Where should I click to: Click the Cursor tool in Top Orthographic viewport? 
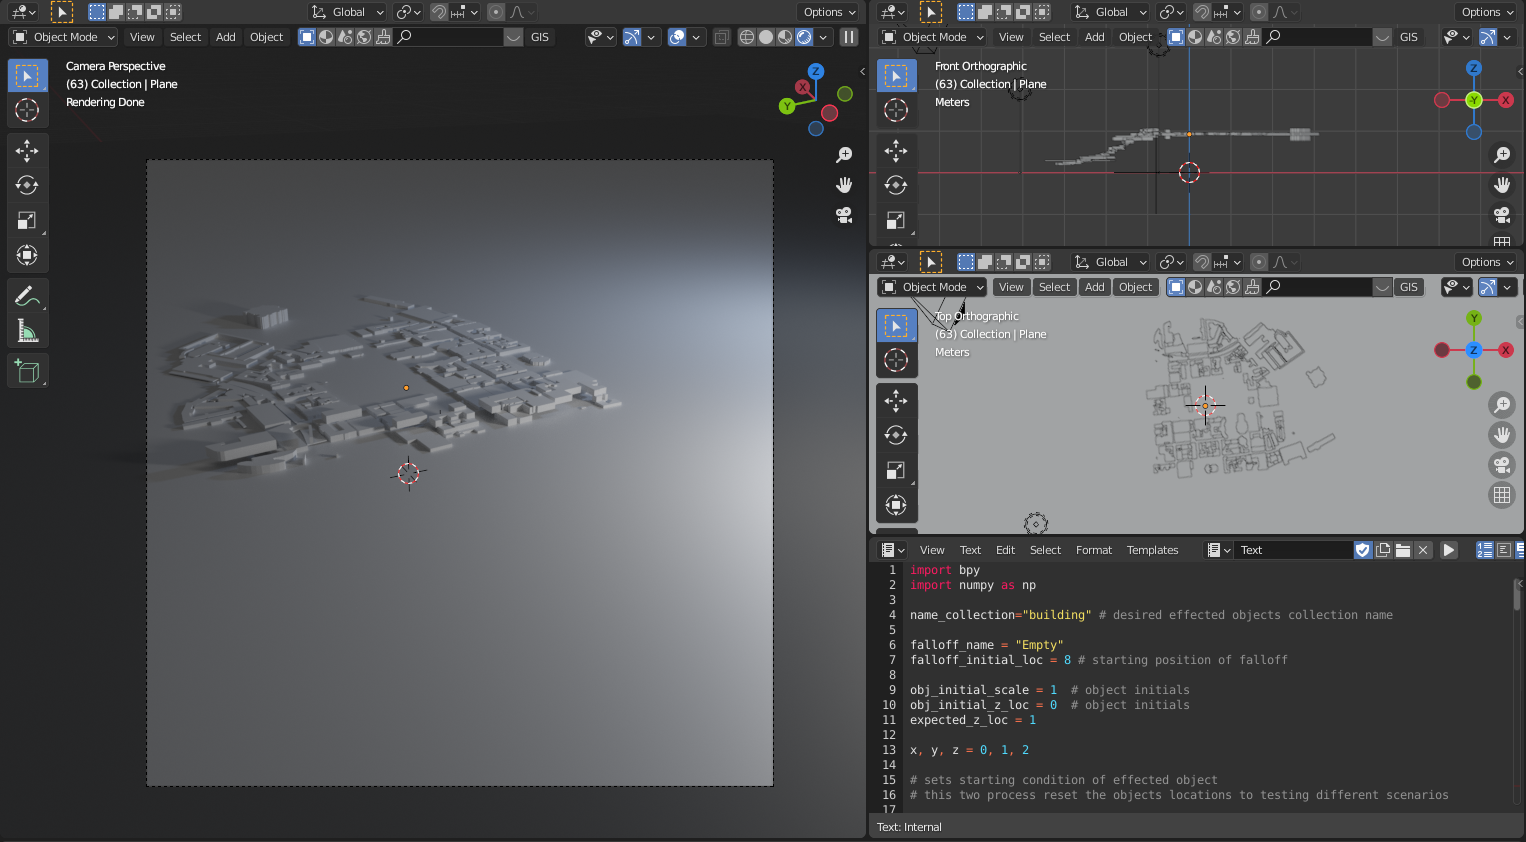[x=896, y=360]
